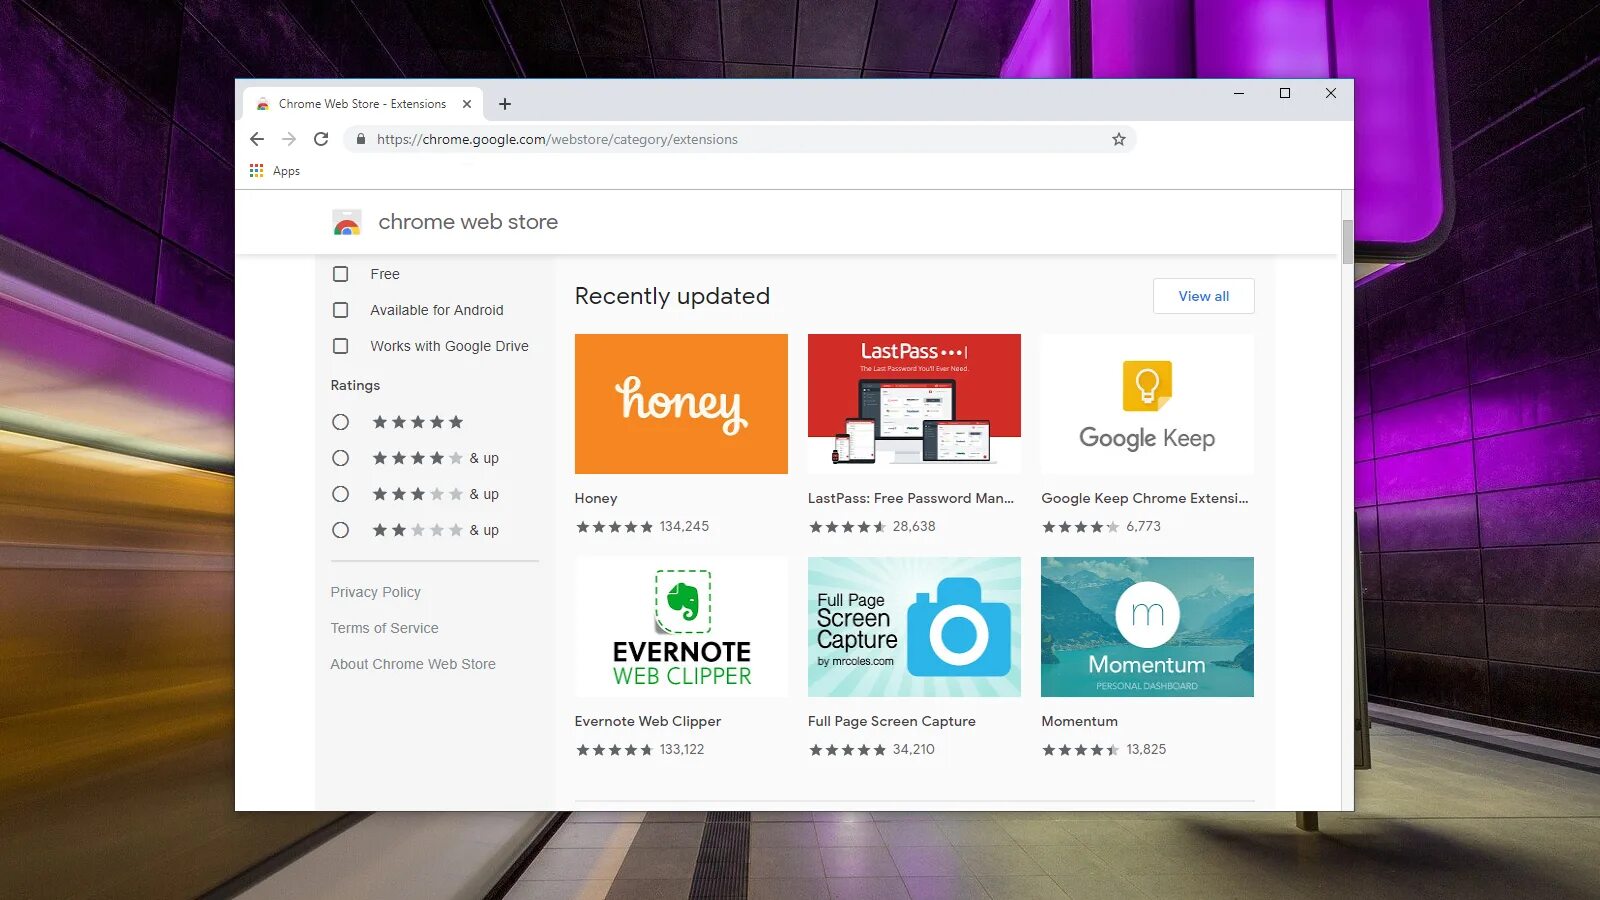View site security lock info
Image resolution: width=1600 pixels, height=900 pixels.
point(361,139)
